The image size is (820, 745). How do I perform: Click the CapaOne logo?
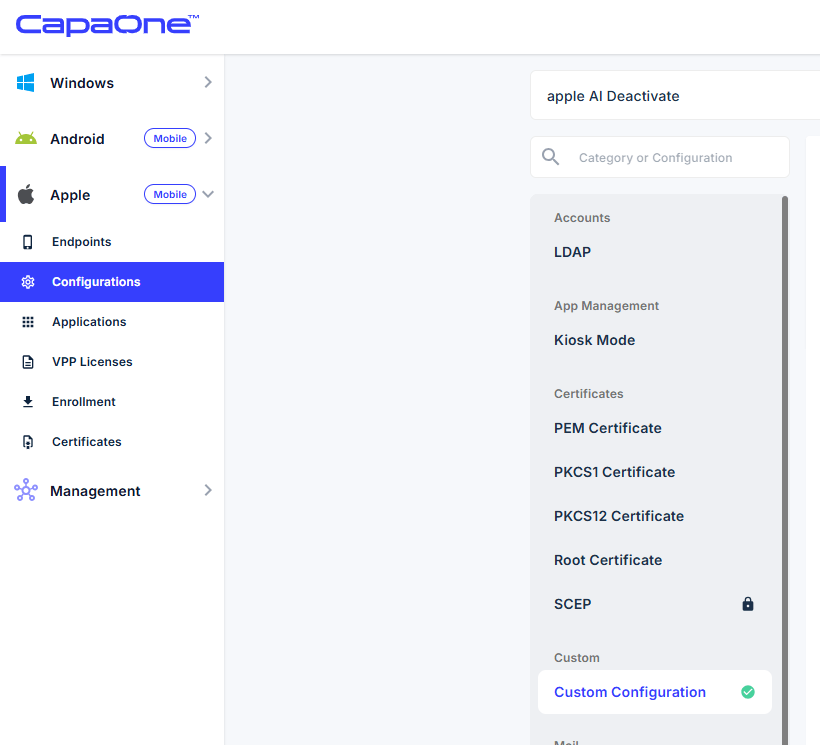click(x=107, y=25)
